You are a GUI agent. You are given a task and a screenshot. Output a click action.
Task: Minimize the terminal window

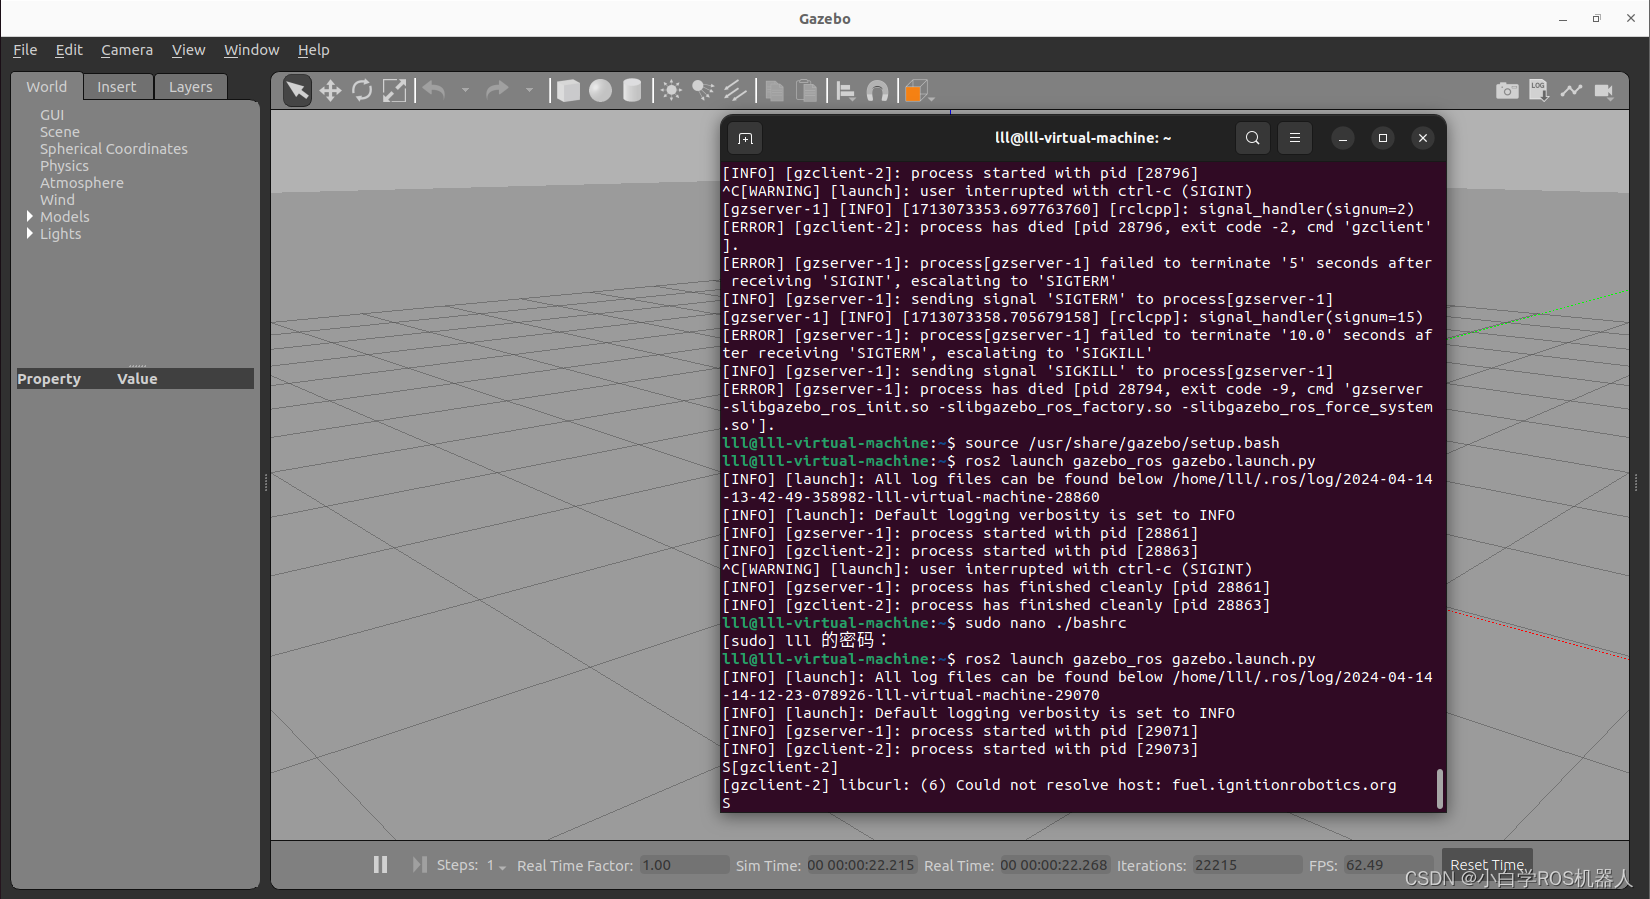(x=1343, y=138)
